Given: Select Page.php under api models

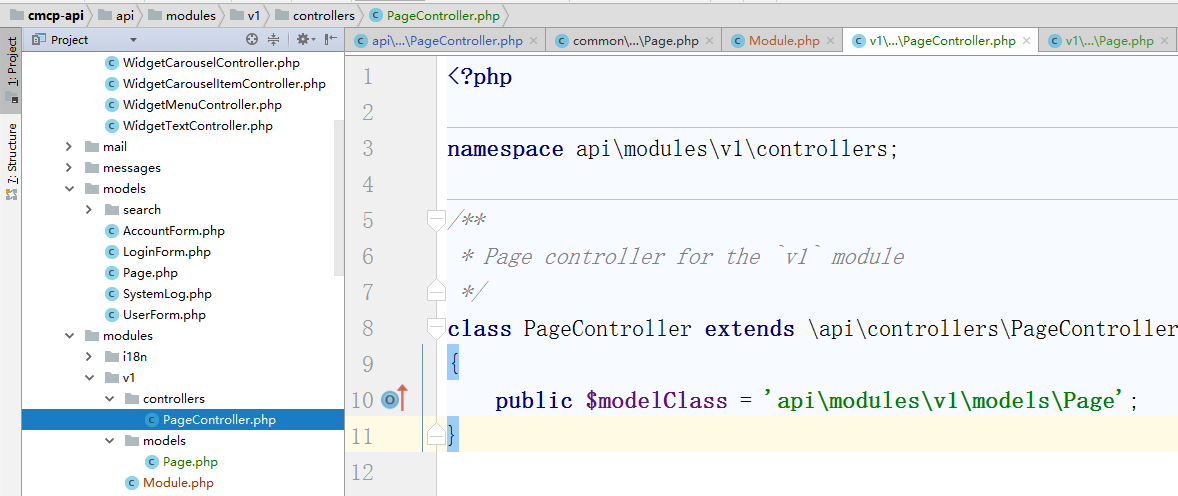Looking at the screenshot, I should tap(141, 273).
